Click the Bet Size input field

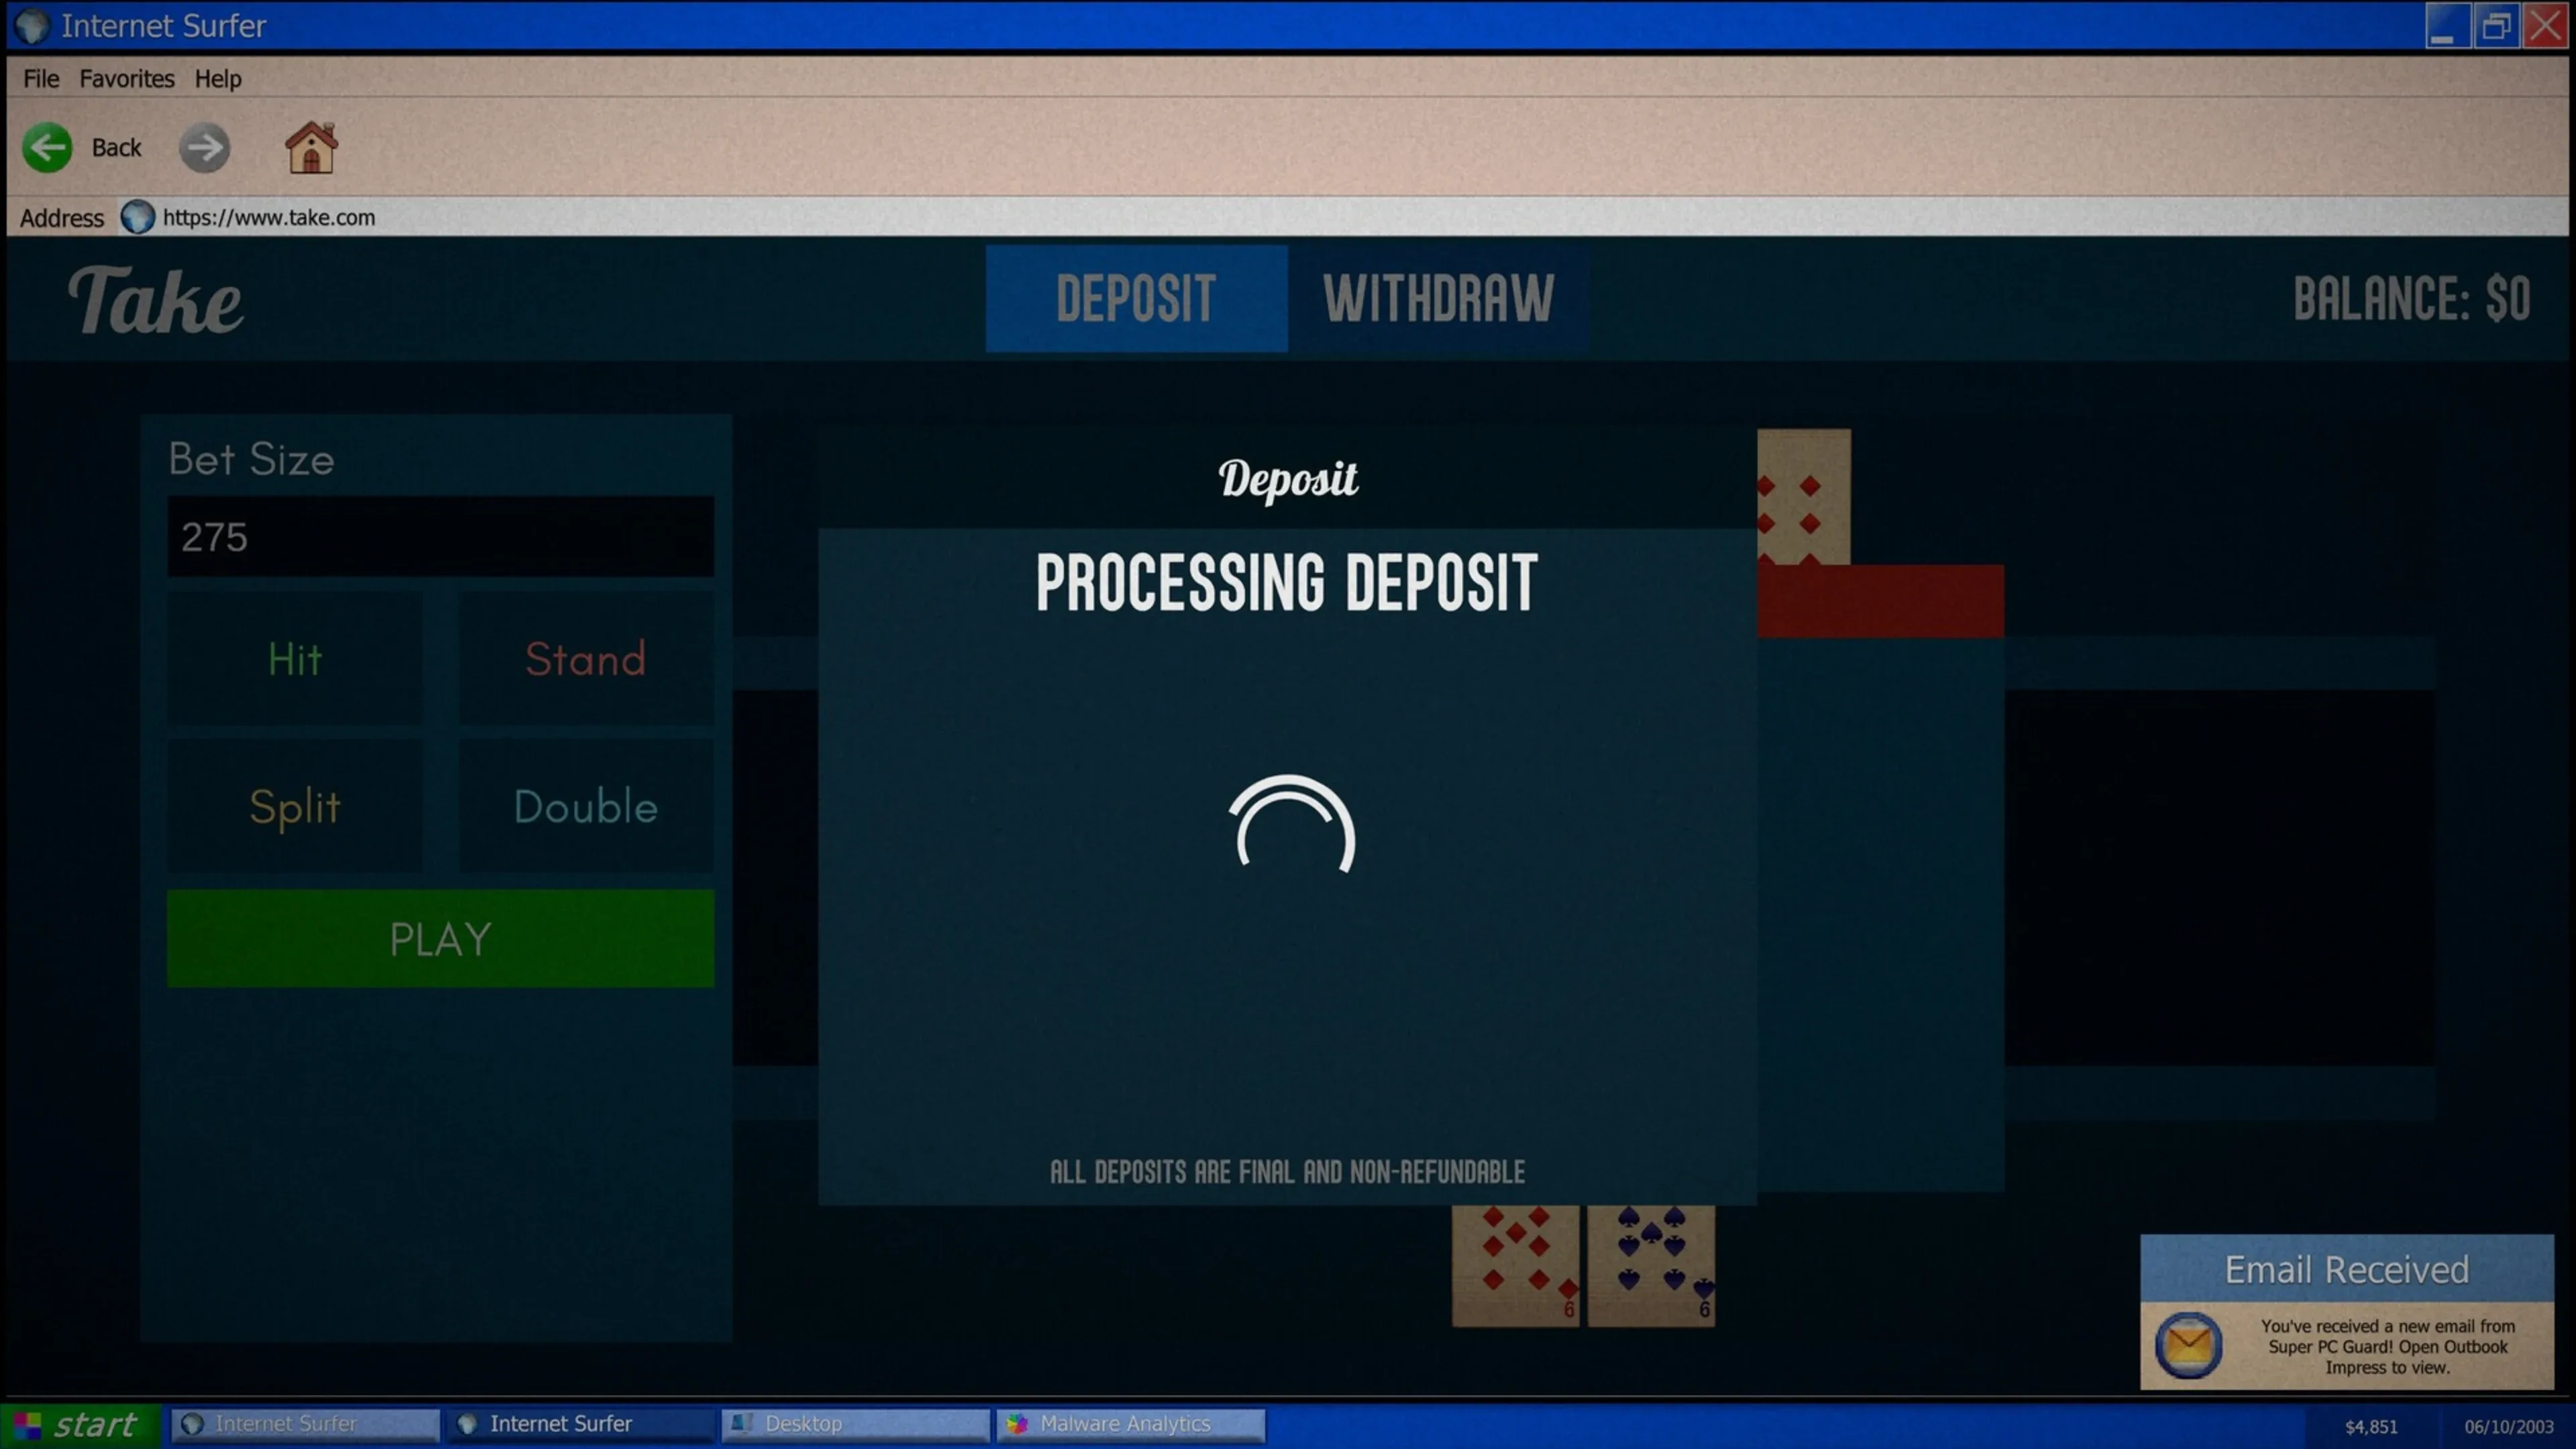440,537
